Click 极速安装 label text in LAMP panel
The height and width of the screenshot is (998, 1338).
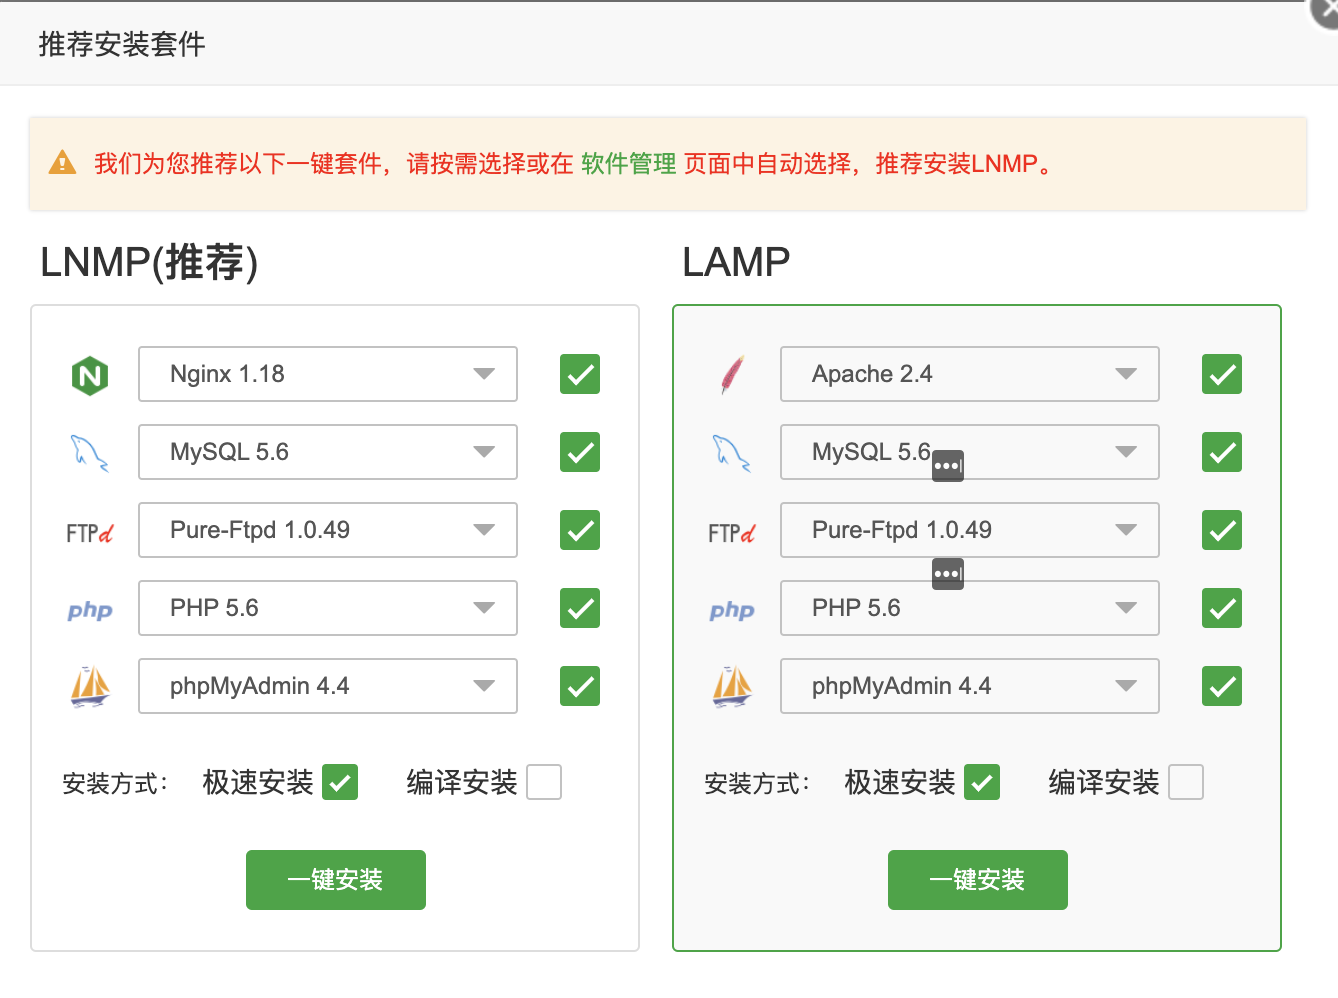tap(900, 782)
